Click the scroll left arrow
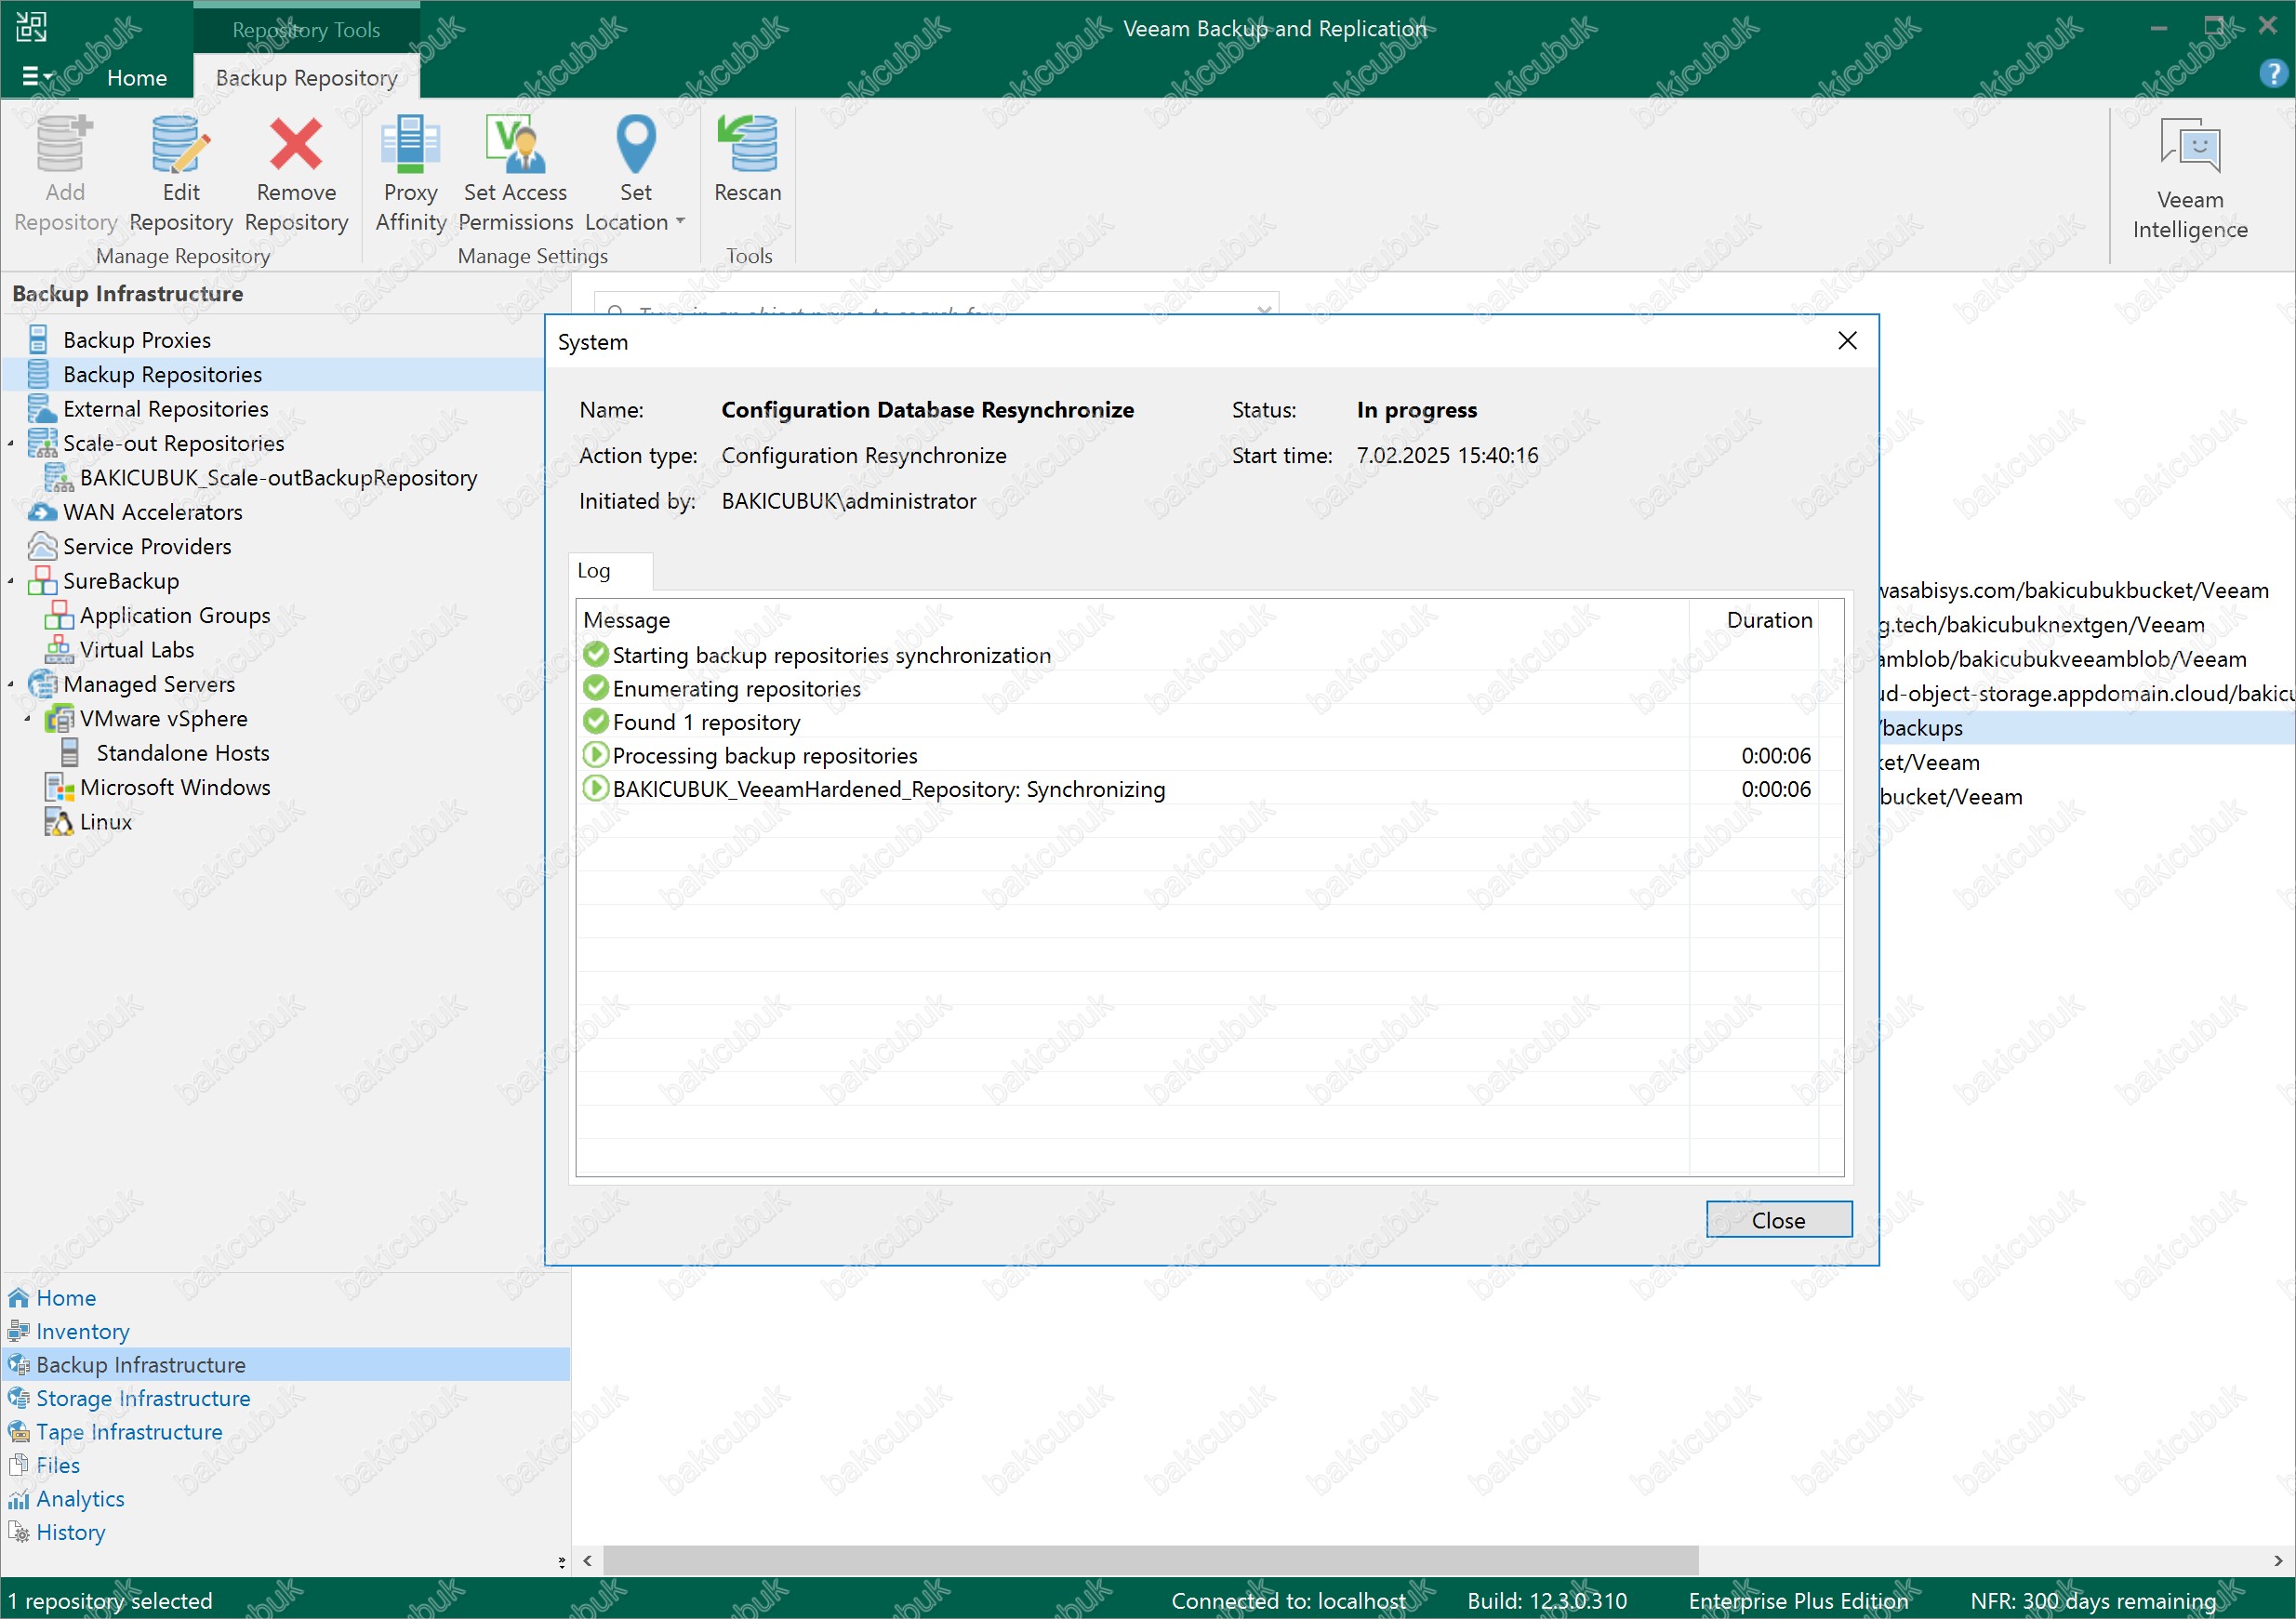The image size is (2296, 1619). [x=588, y=1560]
